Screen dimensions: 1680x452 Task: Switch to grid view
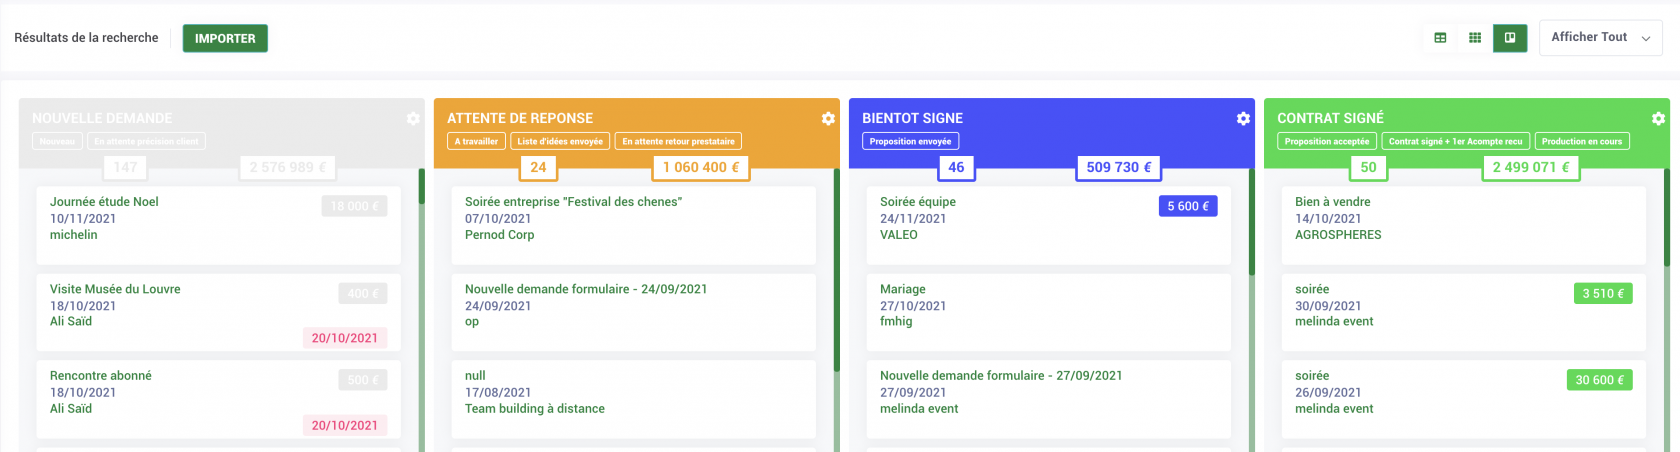coord(1475,38)
